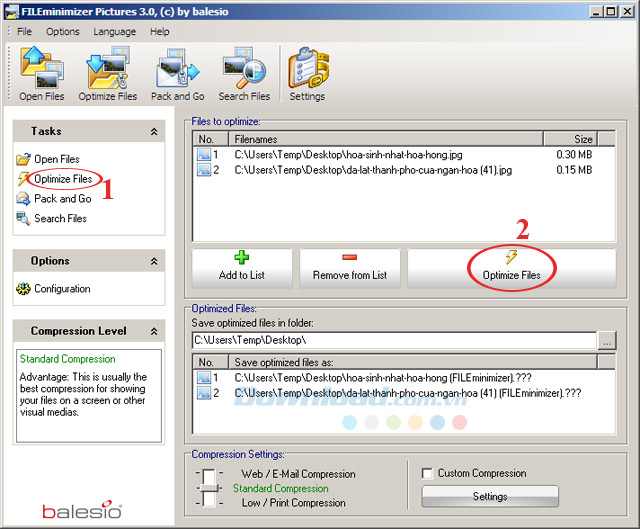
Task: Select Optimize Files in the Tasks panel
Action: point(63,179)
